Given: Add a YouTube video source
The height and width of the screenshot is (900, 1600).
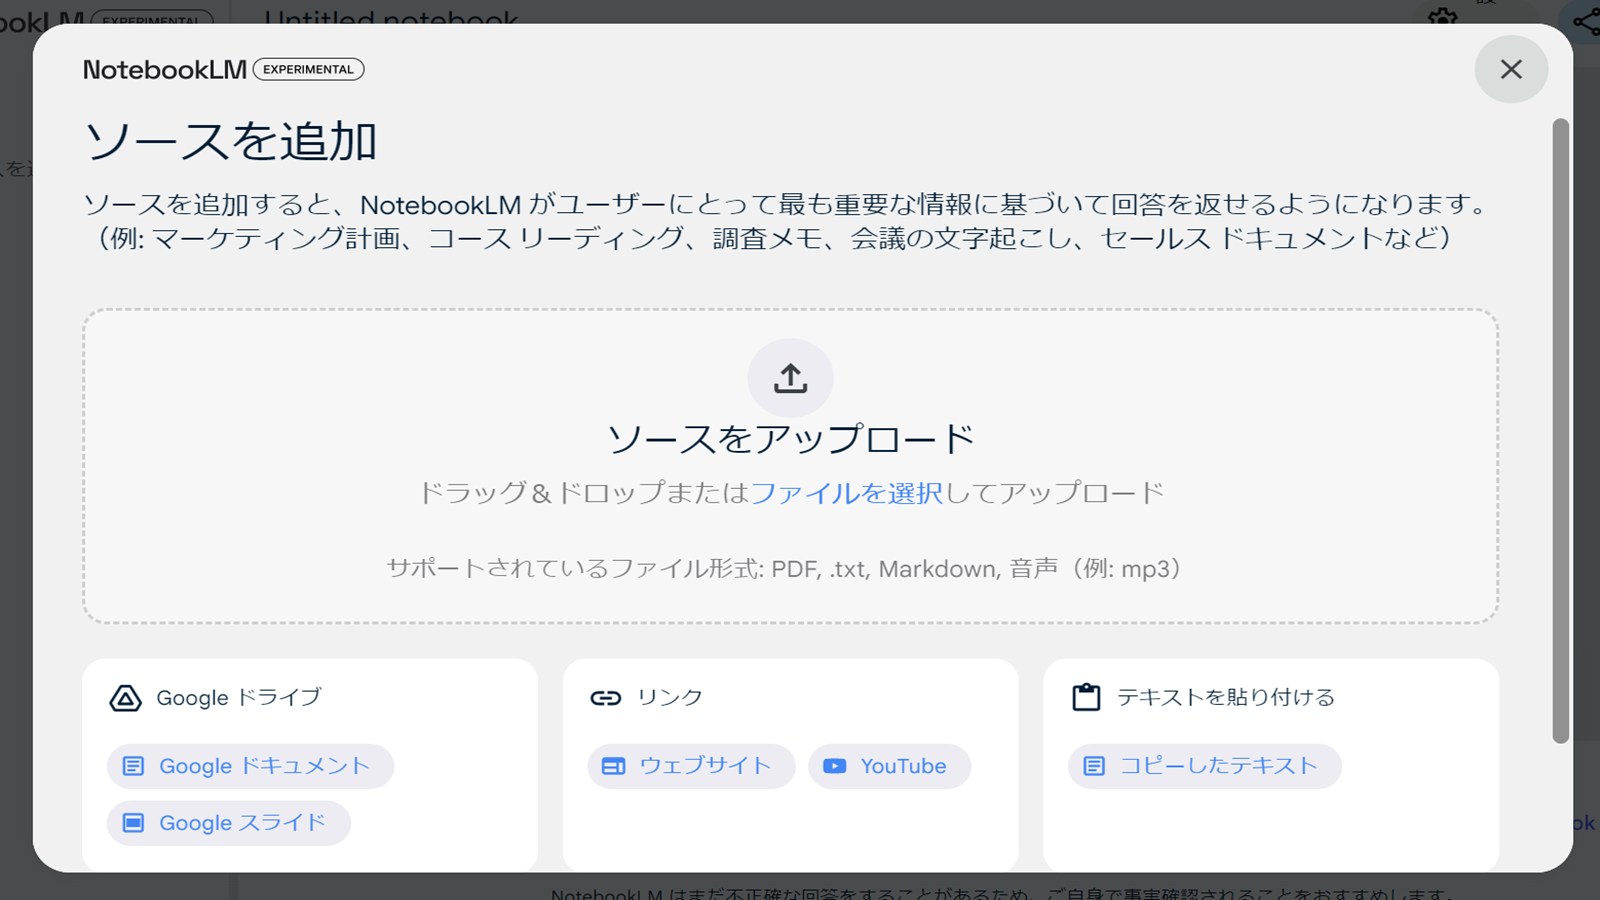Looking at the screenshot, I should [889, 765].
